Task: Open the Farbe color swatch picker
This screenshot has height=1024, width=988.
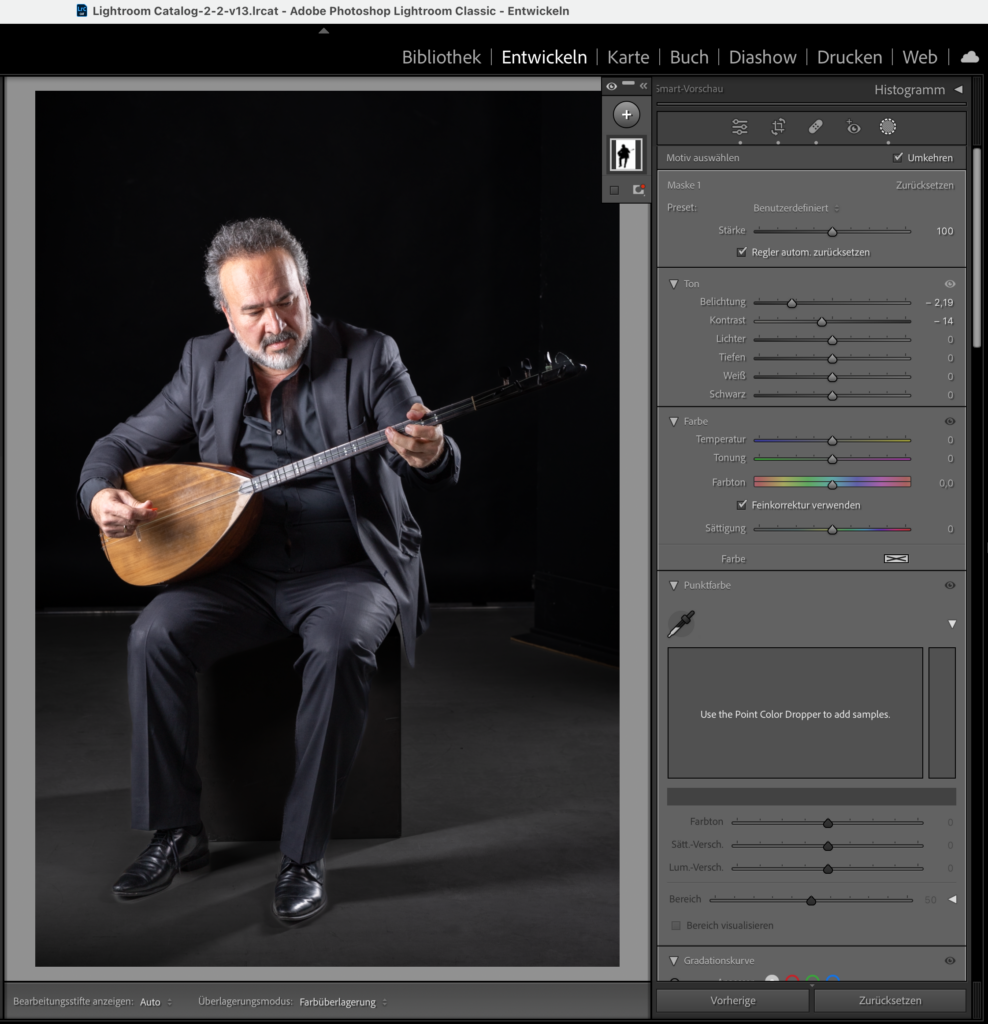Action: [896, 558]
